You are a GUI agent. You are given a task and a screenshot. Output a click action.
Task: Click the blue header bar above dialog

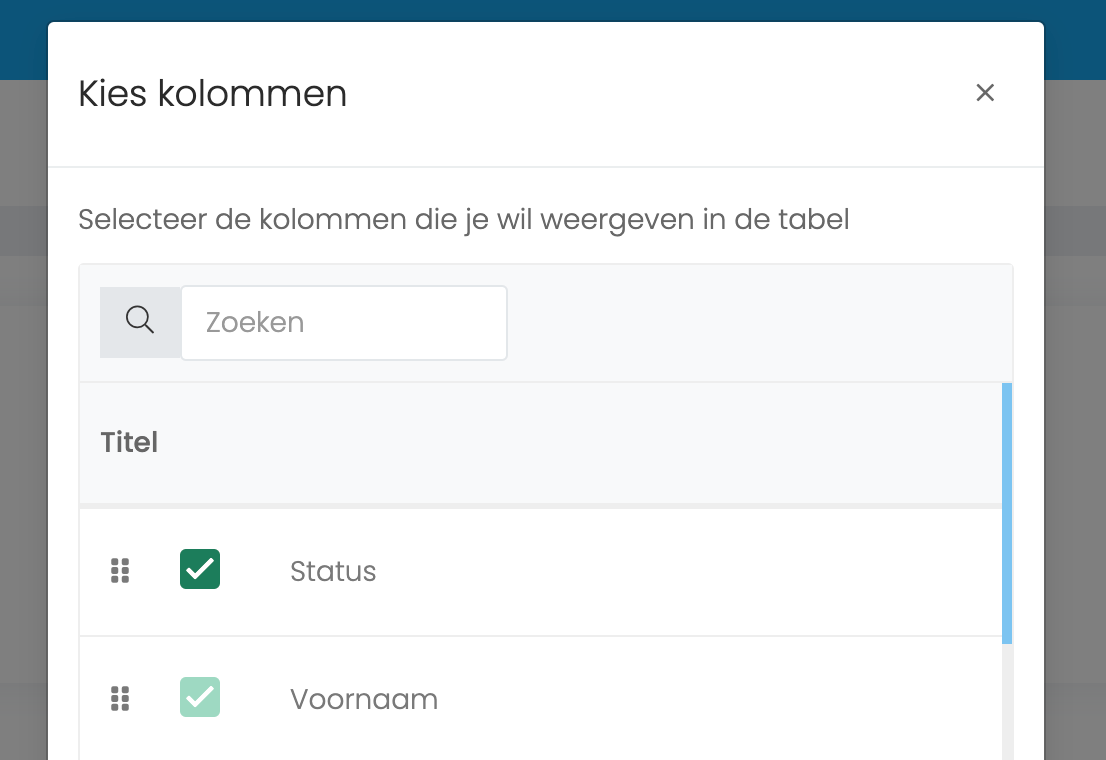click(553, 11)
